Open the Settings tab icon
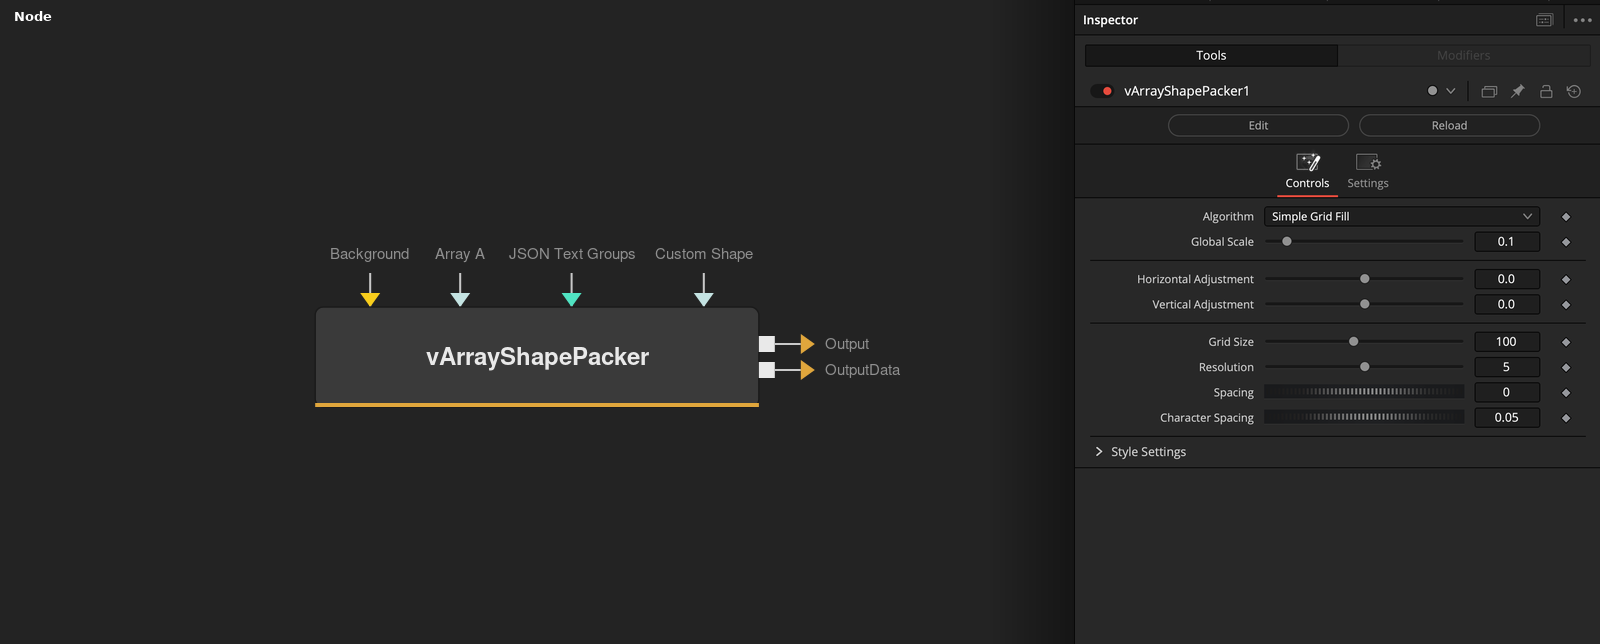 tap(1368, 171)
